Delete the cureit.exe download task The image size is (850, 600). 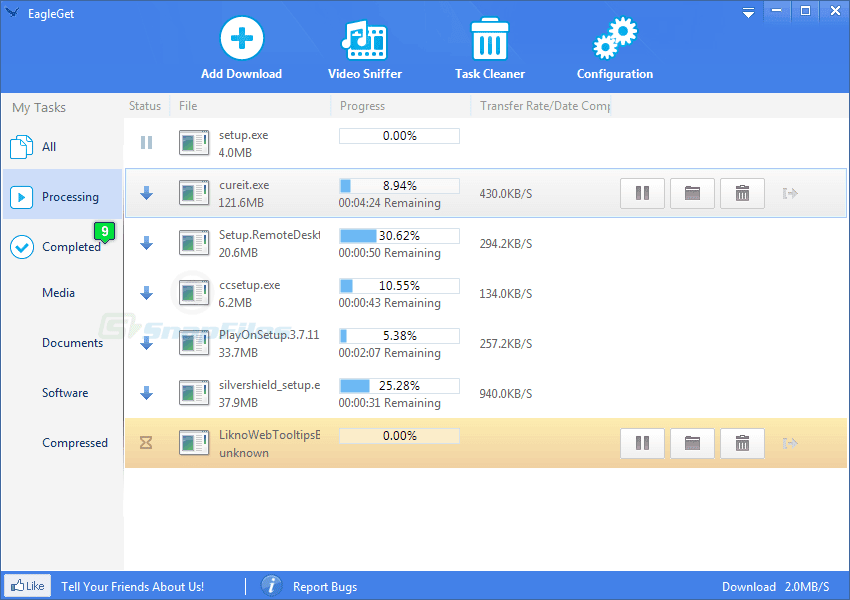pyautogui.click(x=742, y=193)
